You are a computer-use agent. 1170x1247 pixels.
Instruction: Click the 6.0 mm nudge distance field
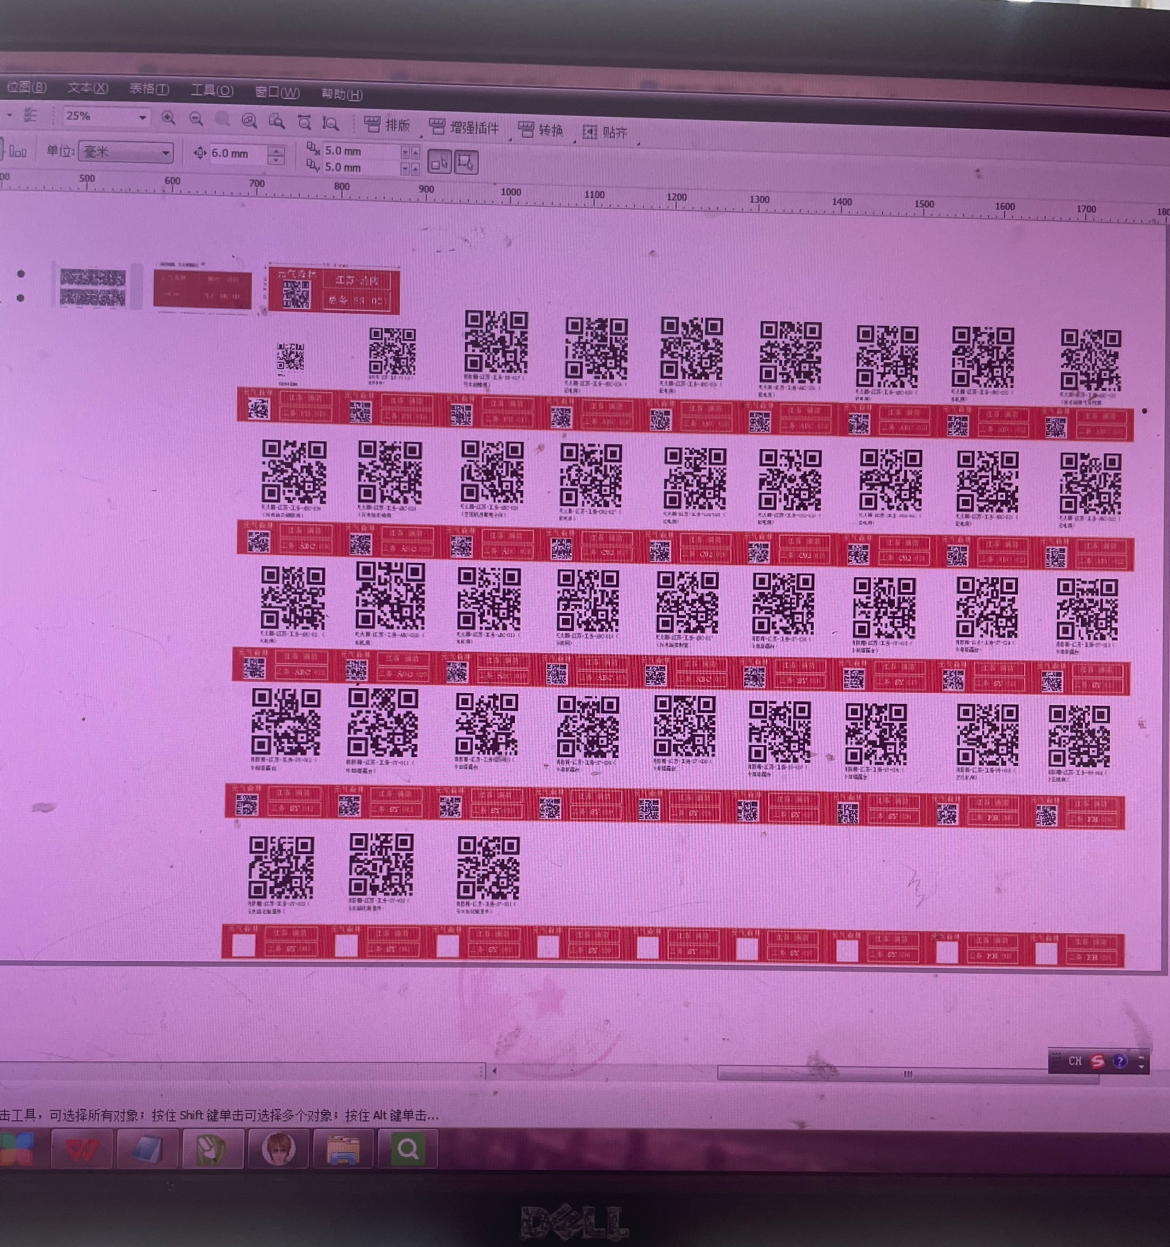236,154
